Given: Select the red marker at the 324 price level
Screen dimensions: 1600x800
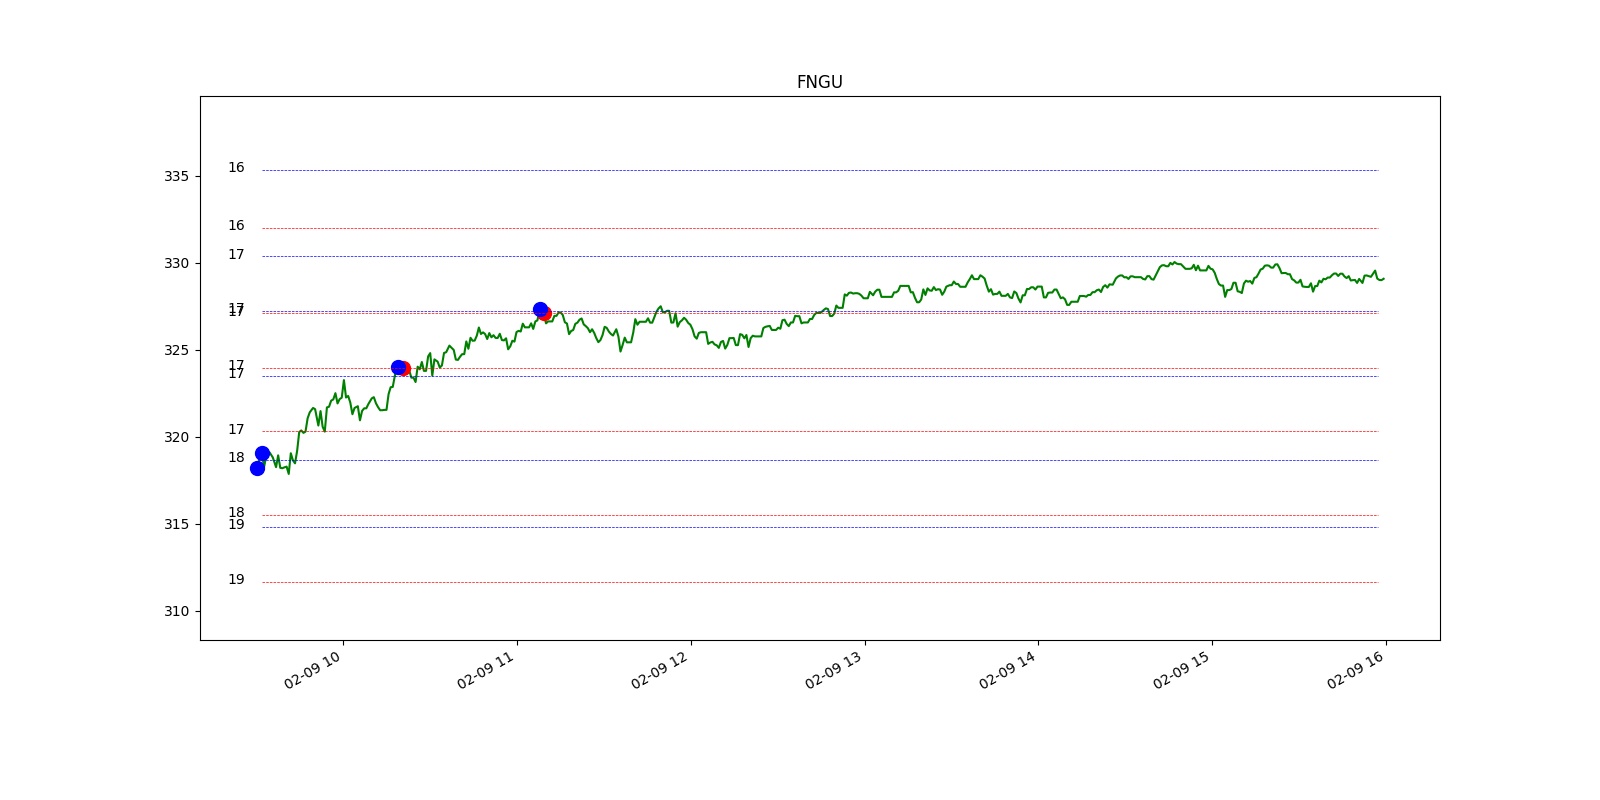Looking at the screenshot, I should pyautogui.click(x=405, y=369).
